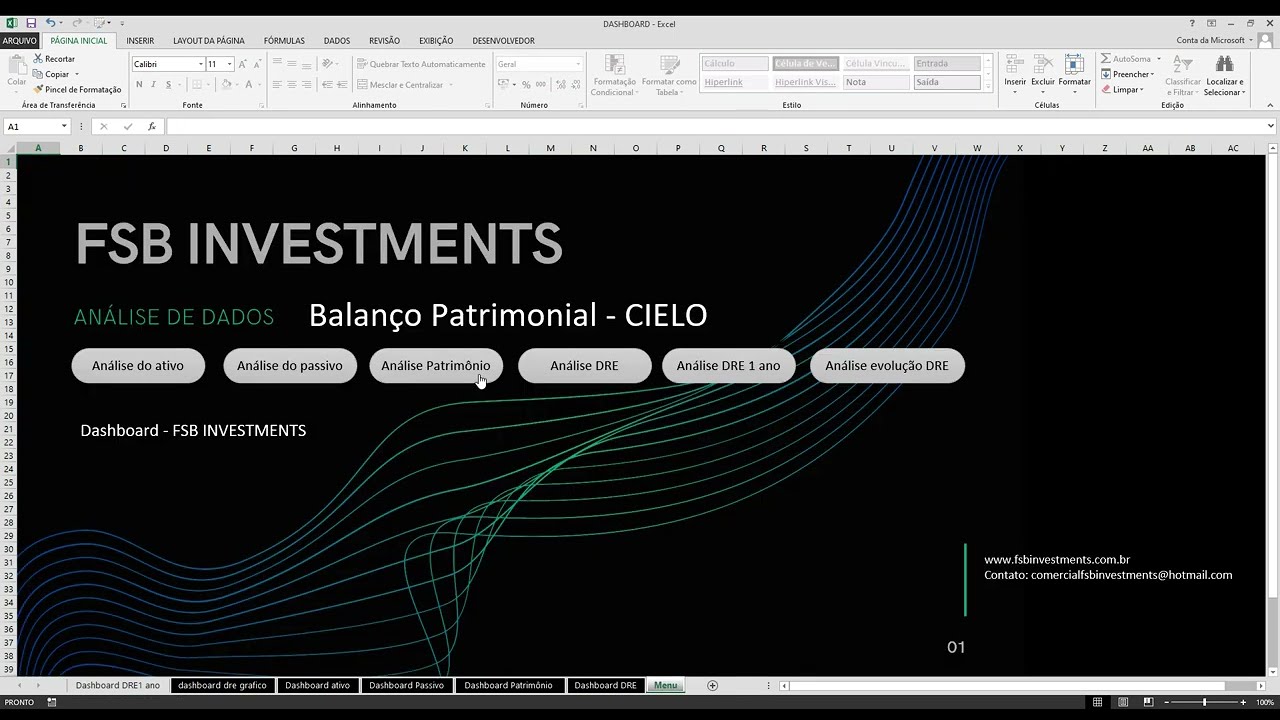Open the Limpar clear dropdown

[x=1122, y=89]
